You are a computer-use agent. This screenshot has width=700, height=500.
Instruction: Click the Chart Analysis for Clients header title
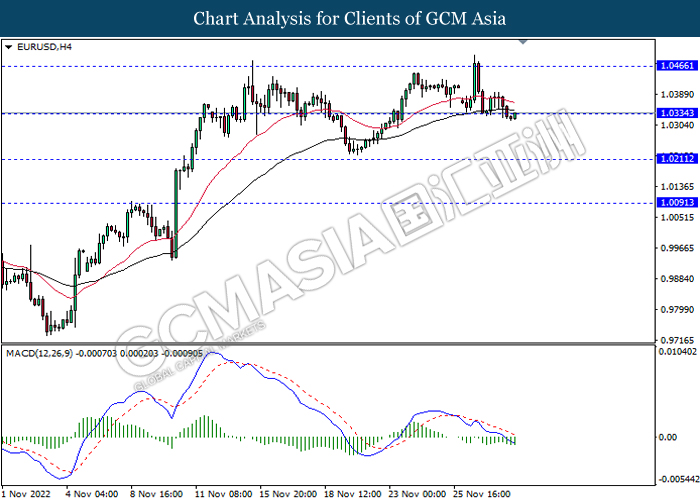coord(350,19)
